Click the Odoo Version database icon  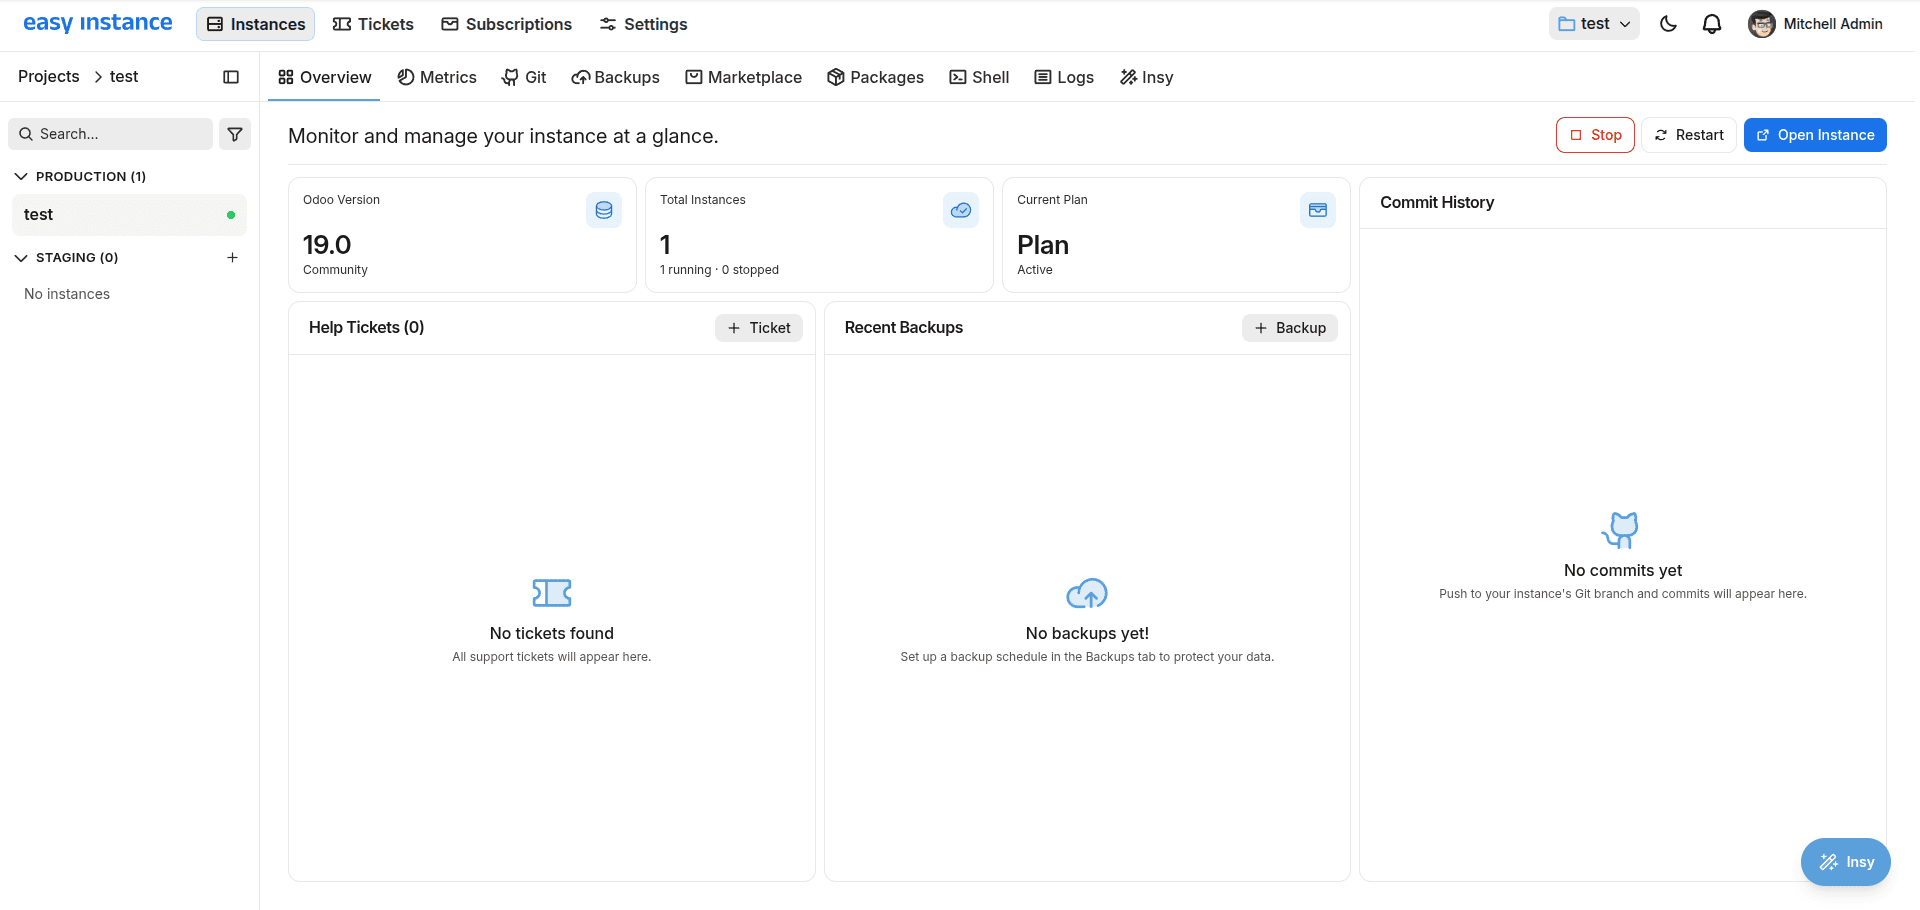click(x=604, y=210)
